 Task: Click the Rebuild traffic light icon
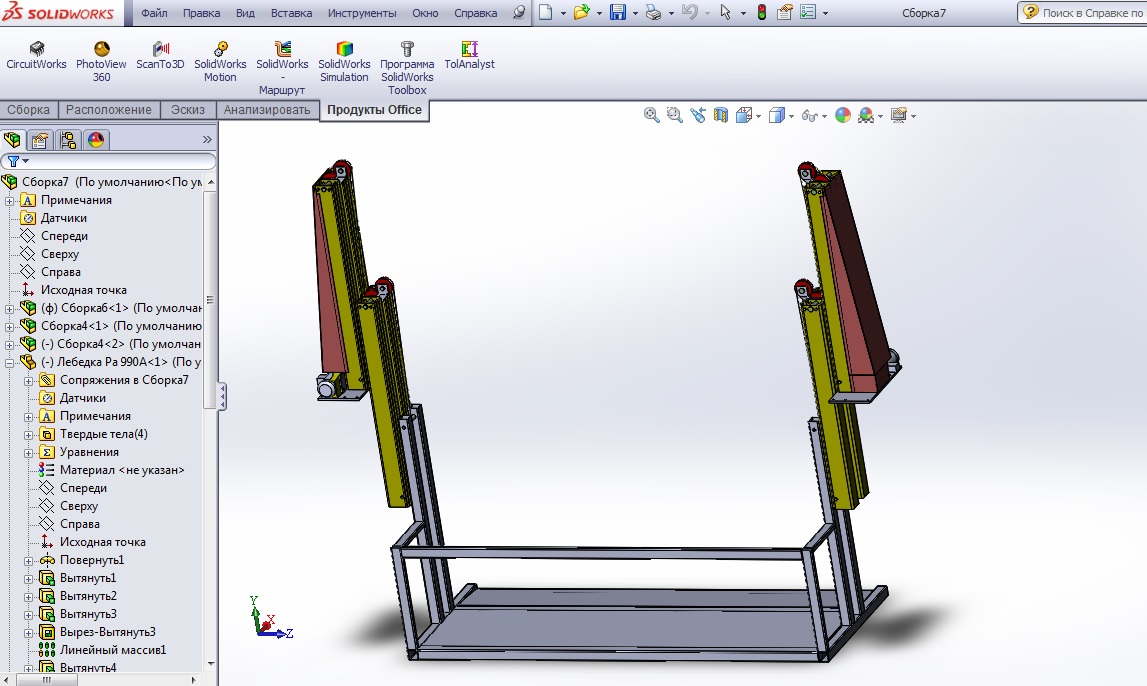761,12
